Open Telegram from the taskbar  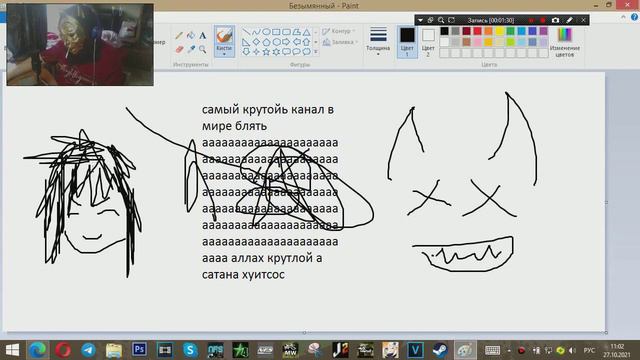click(x=89, y=350)
